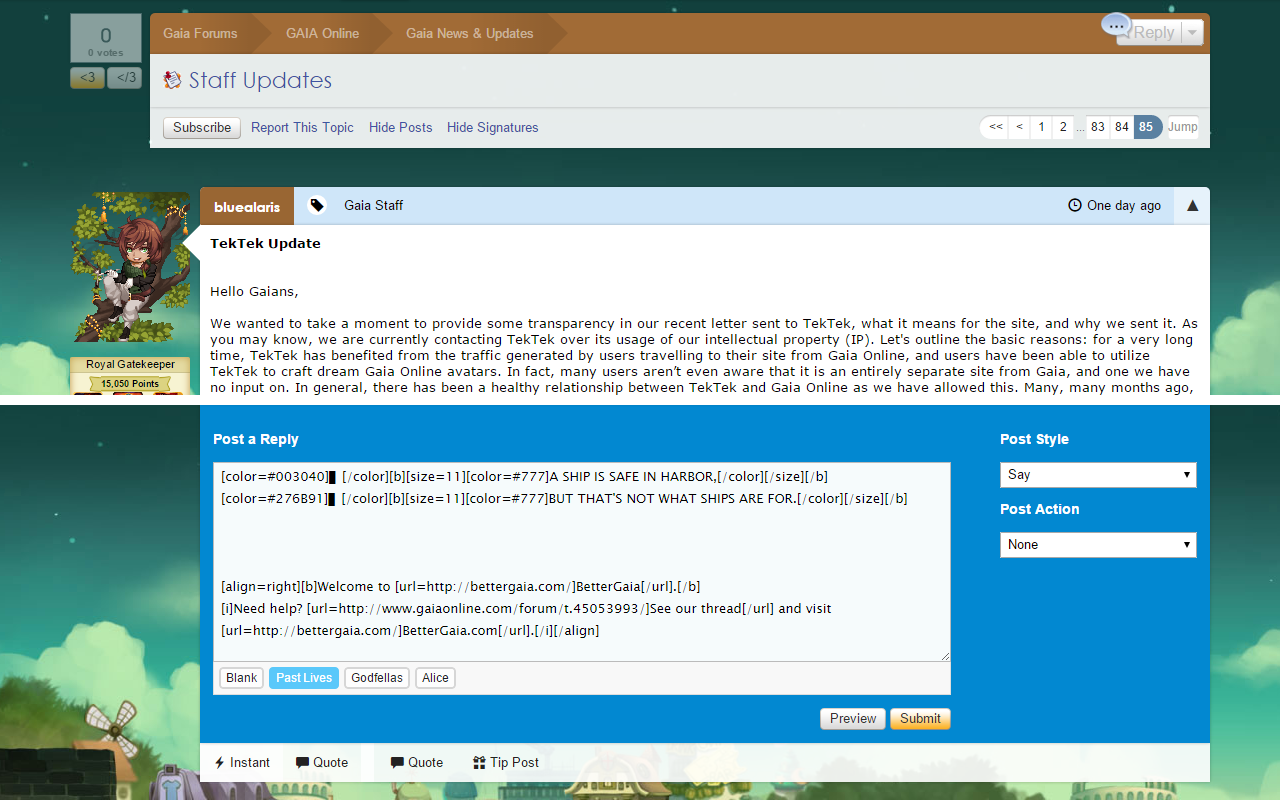Go to the GAIA Online breadcrumb
This screenshot has height=800, width=1280.
322,33
